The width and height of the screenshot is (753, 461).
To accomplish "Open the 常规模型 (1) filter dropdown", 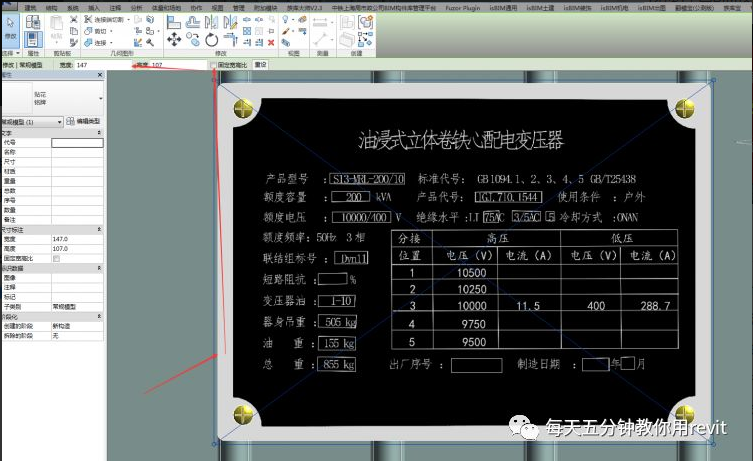I will 60,122.
